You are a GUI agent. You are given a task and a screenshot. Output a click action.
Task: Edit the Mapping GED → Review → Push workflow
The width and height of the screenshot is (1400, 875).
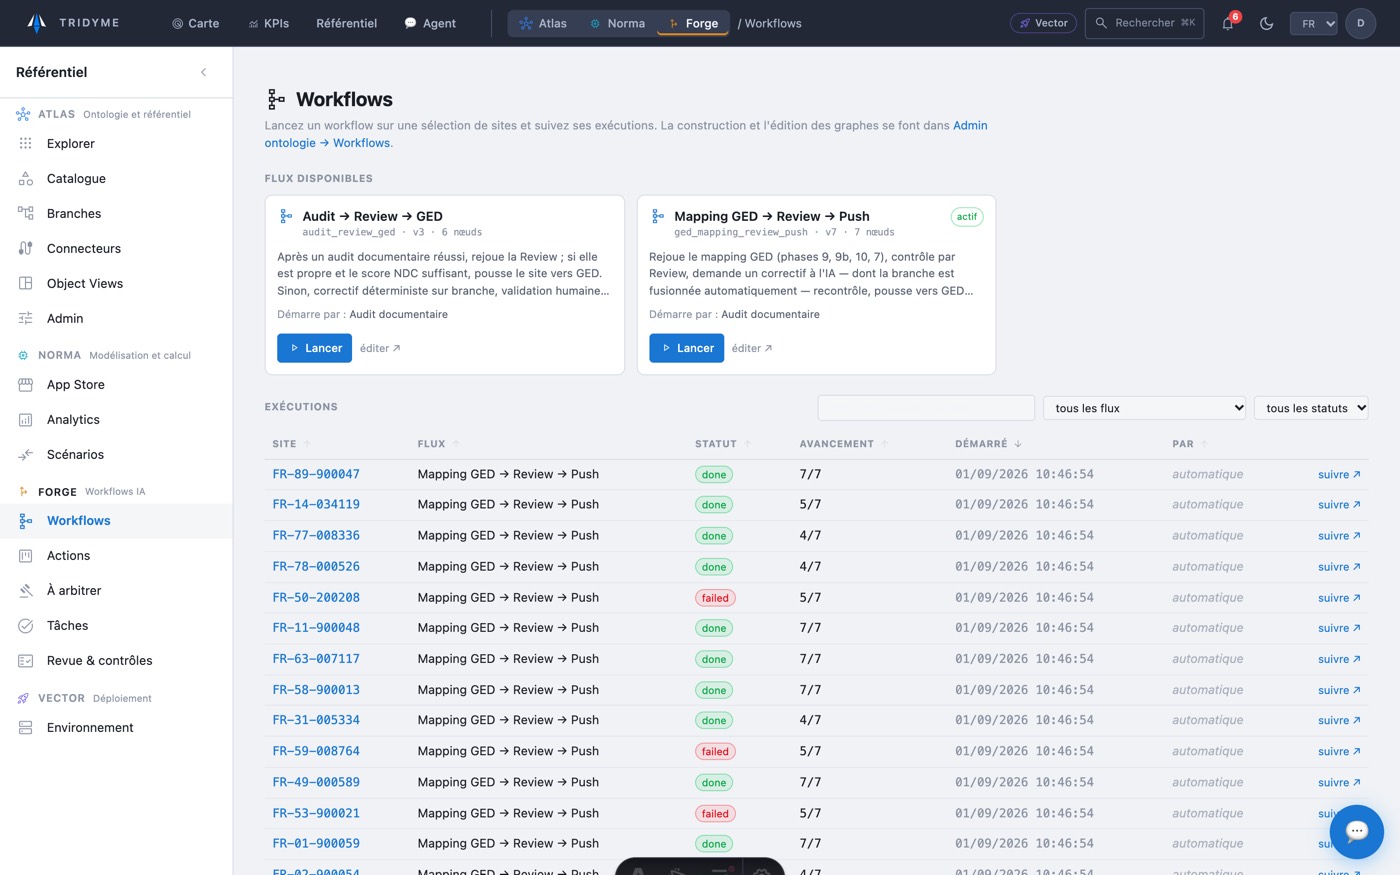click(752, 348)
